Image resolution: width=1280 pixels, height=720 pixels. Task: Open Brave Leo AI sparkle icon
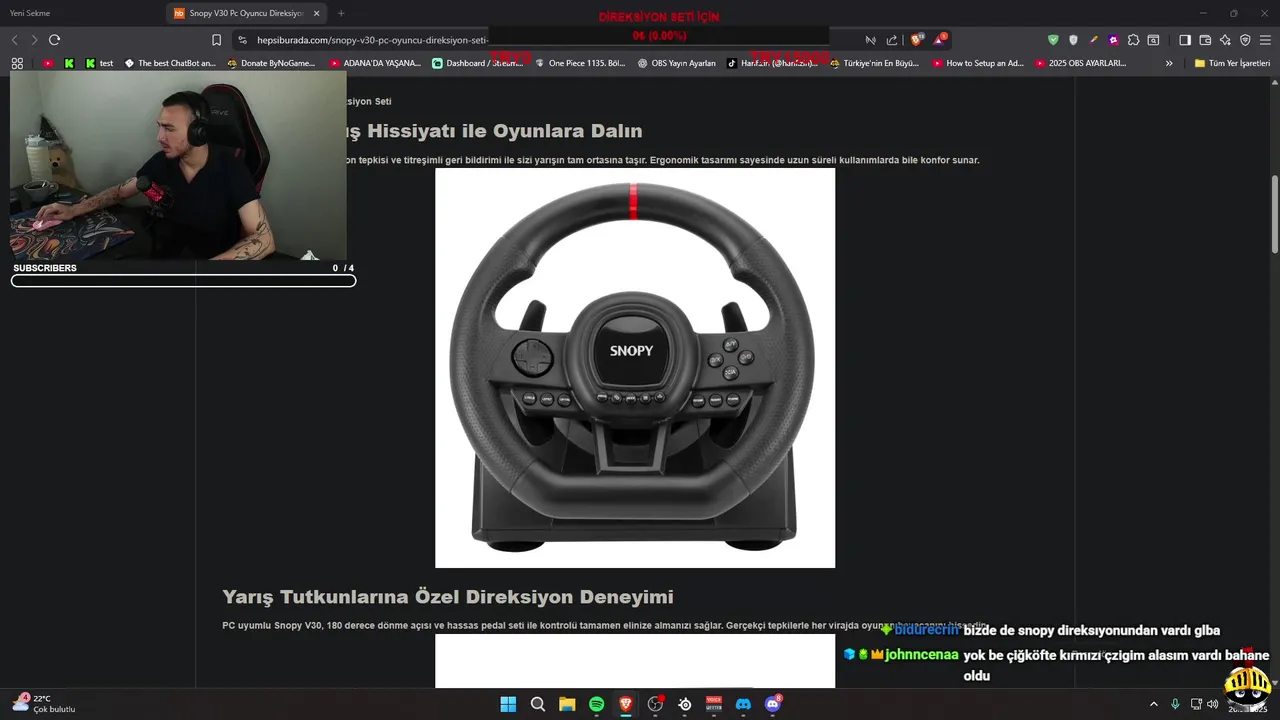pyautogui.click(x=1225, y=40)
